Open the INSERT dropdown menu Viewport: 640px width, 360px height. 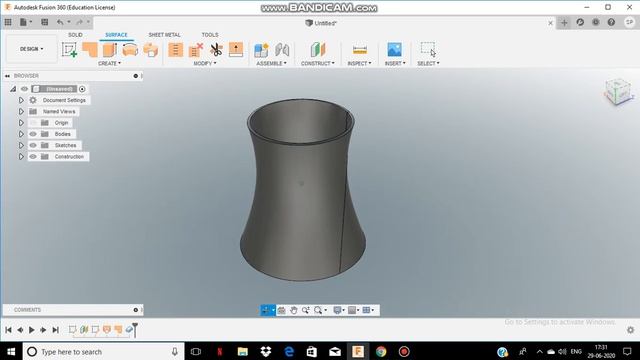click(395, 63)
